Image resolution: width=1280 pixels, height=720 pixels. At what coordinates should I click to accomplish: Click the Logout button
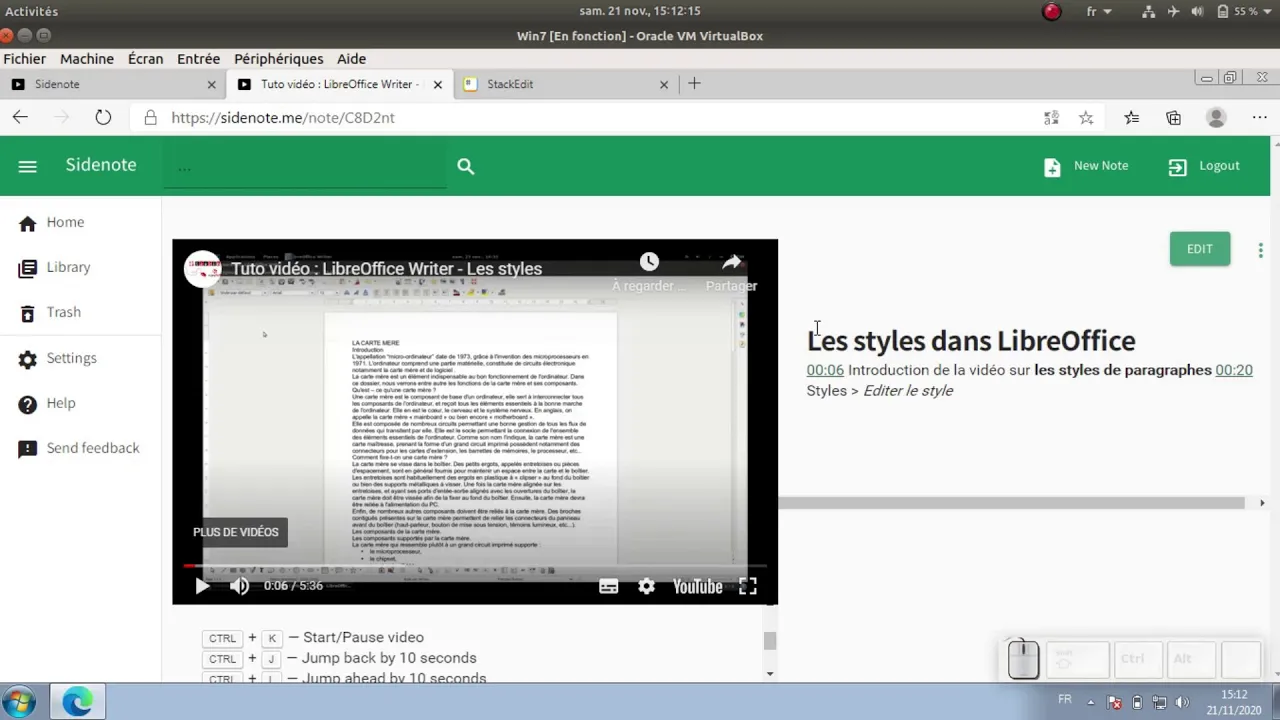click(1204, 166)
